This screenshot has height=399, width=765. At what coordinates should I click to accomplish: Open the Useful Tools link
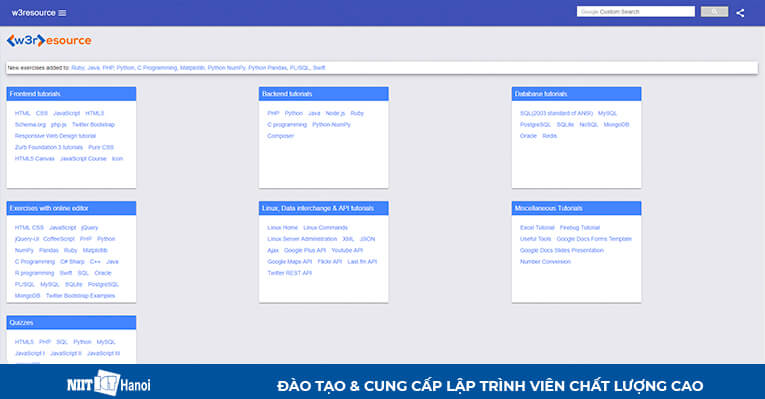pos(536,239)
